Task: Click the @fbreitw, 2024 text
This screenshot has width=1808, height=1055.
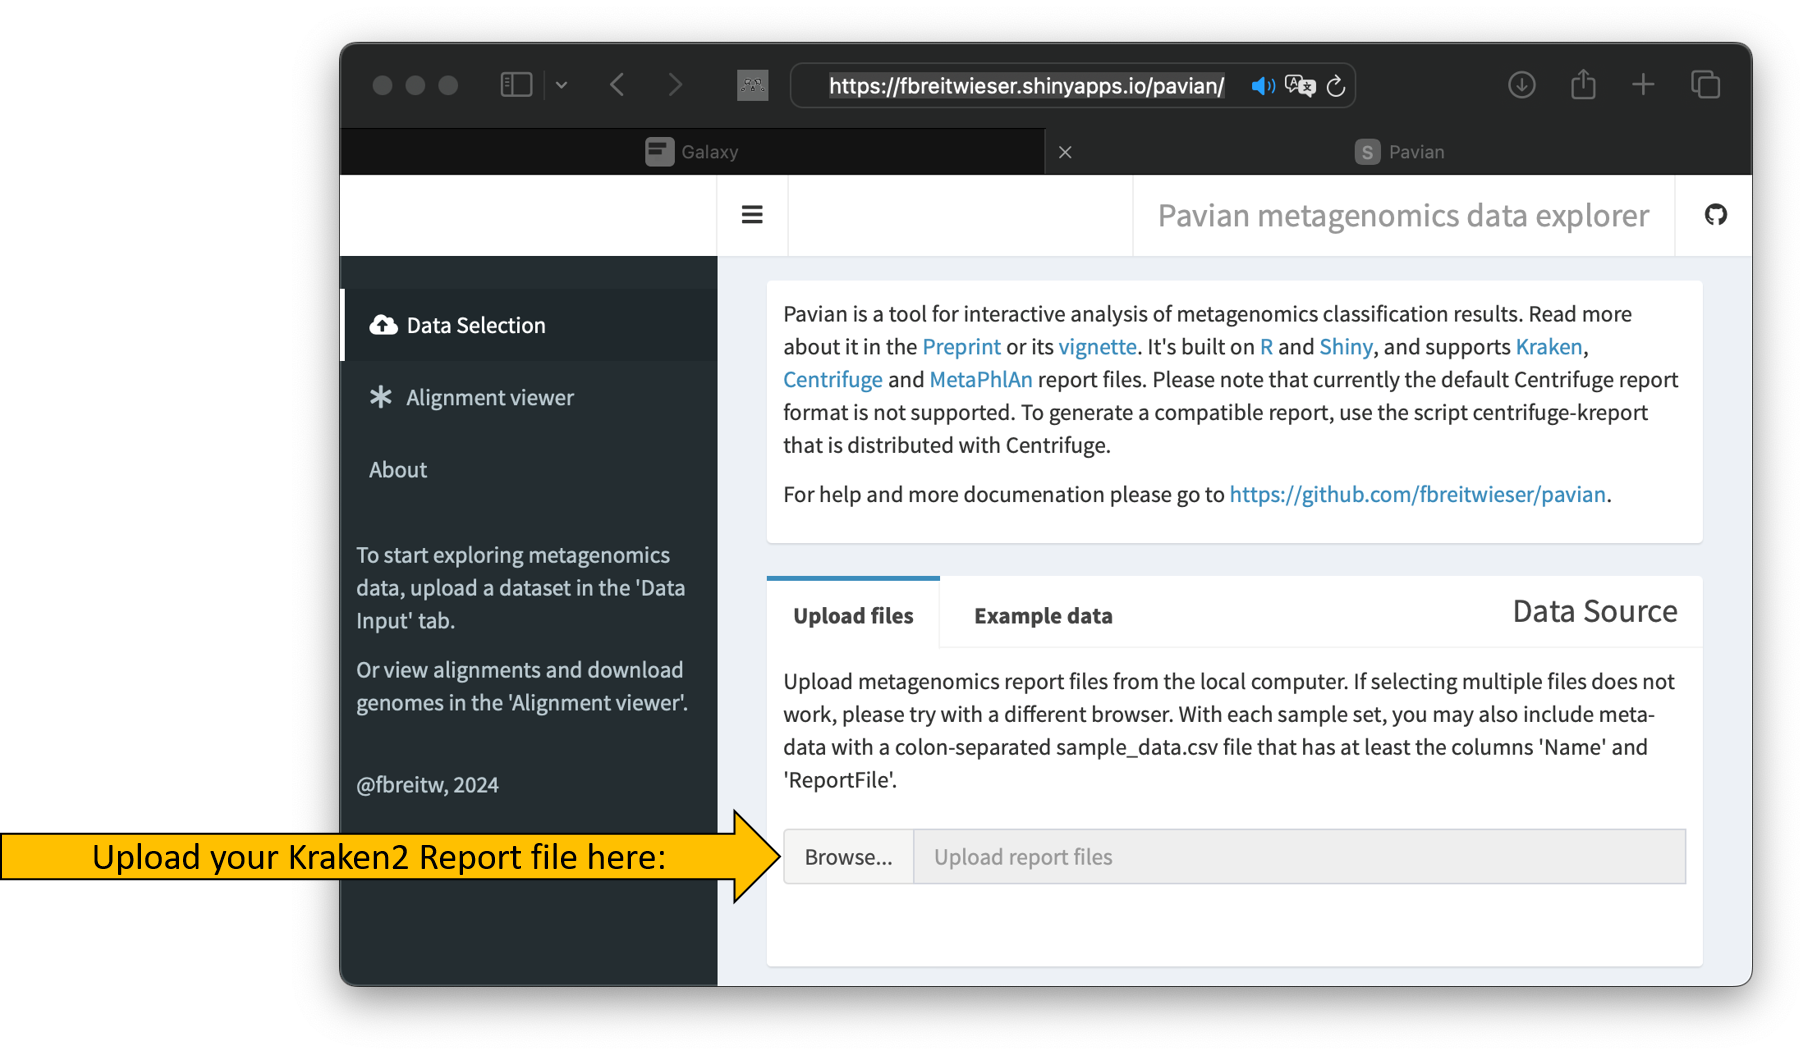Action: [x=428, y=785]
